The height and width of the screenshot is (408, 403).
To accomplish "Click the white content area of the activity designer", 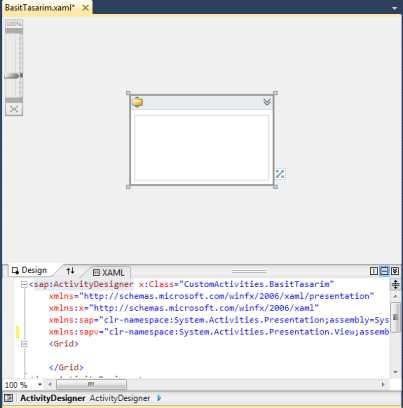I will (201, 148).
